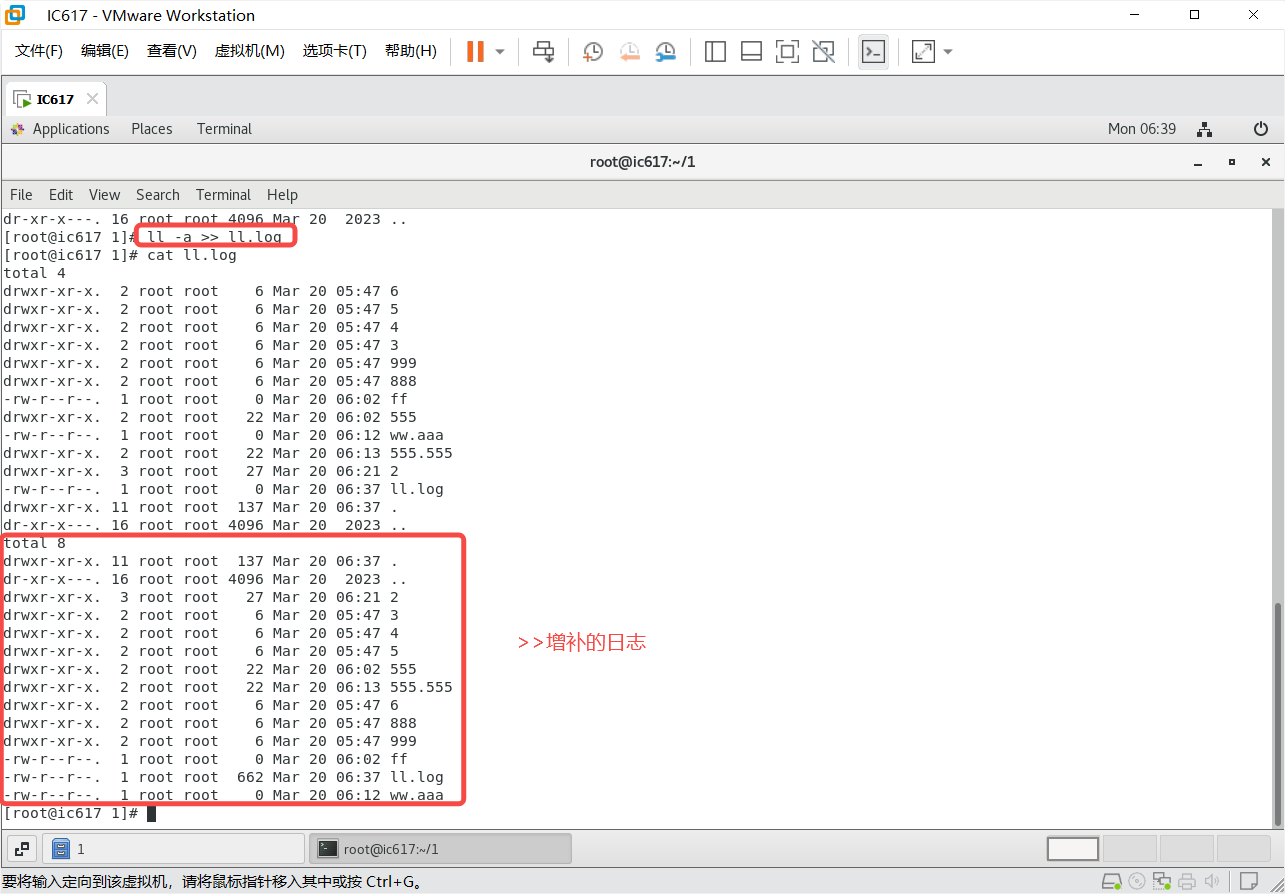Screen dimensions: 1285x894
Task: Click the wired network icon in the GNOME panel
Action: click(x=1205, y=129)
